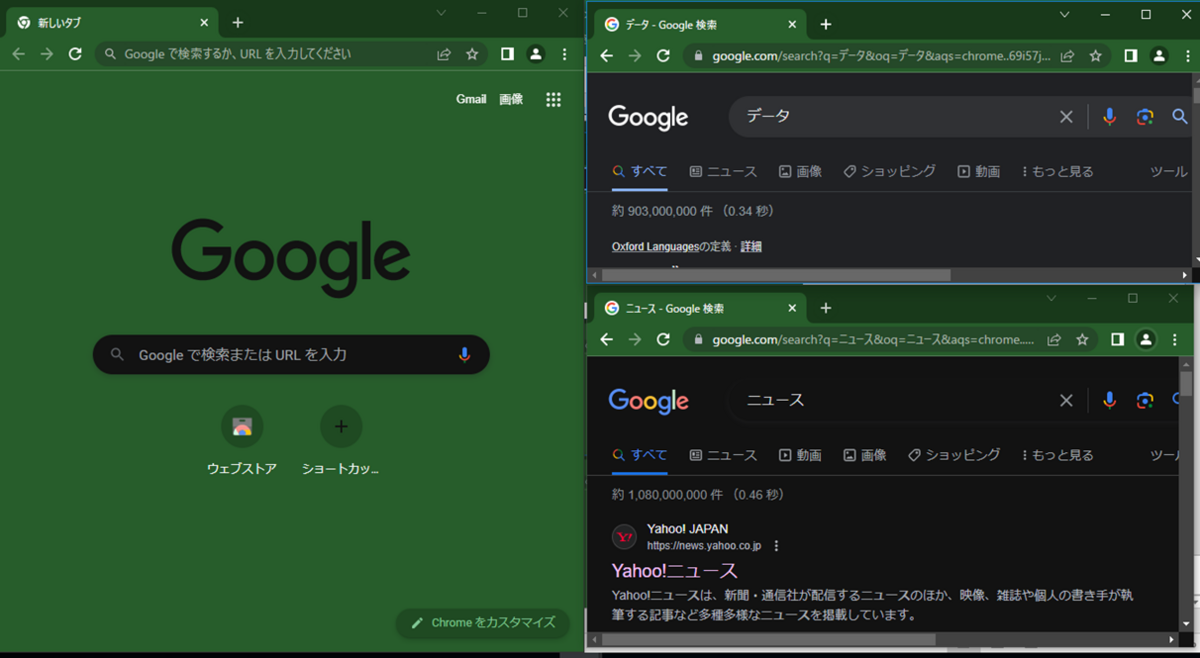
Task: Open Chrome menu in the データ window
Action: coord(1187,56)
